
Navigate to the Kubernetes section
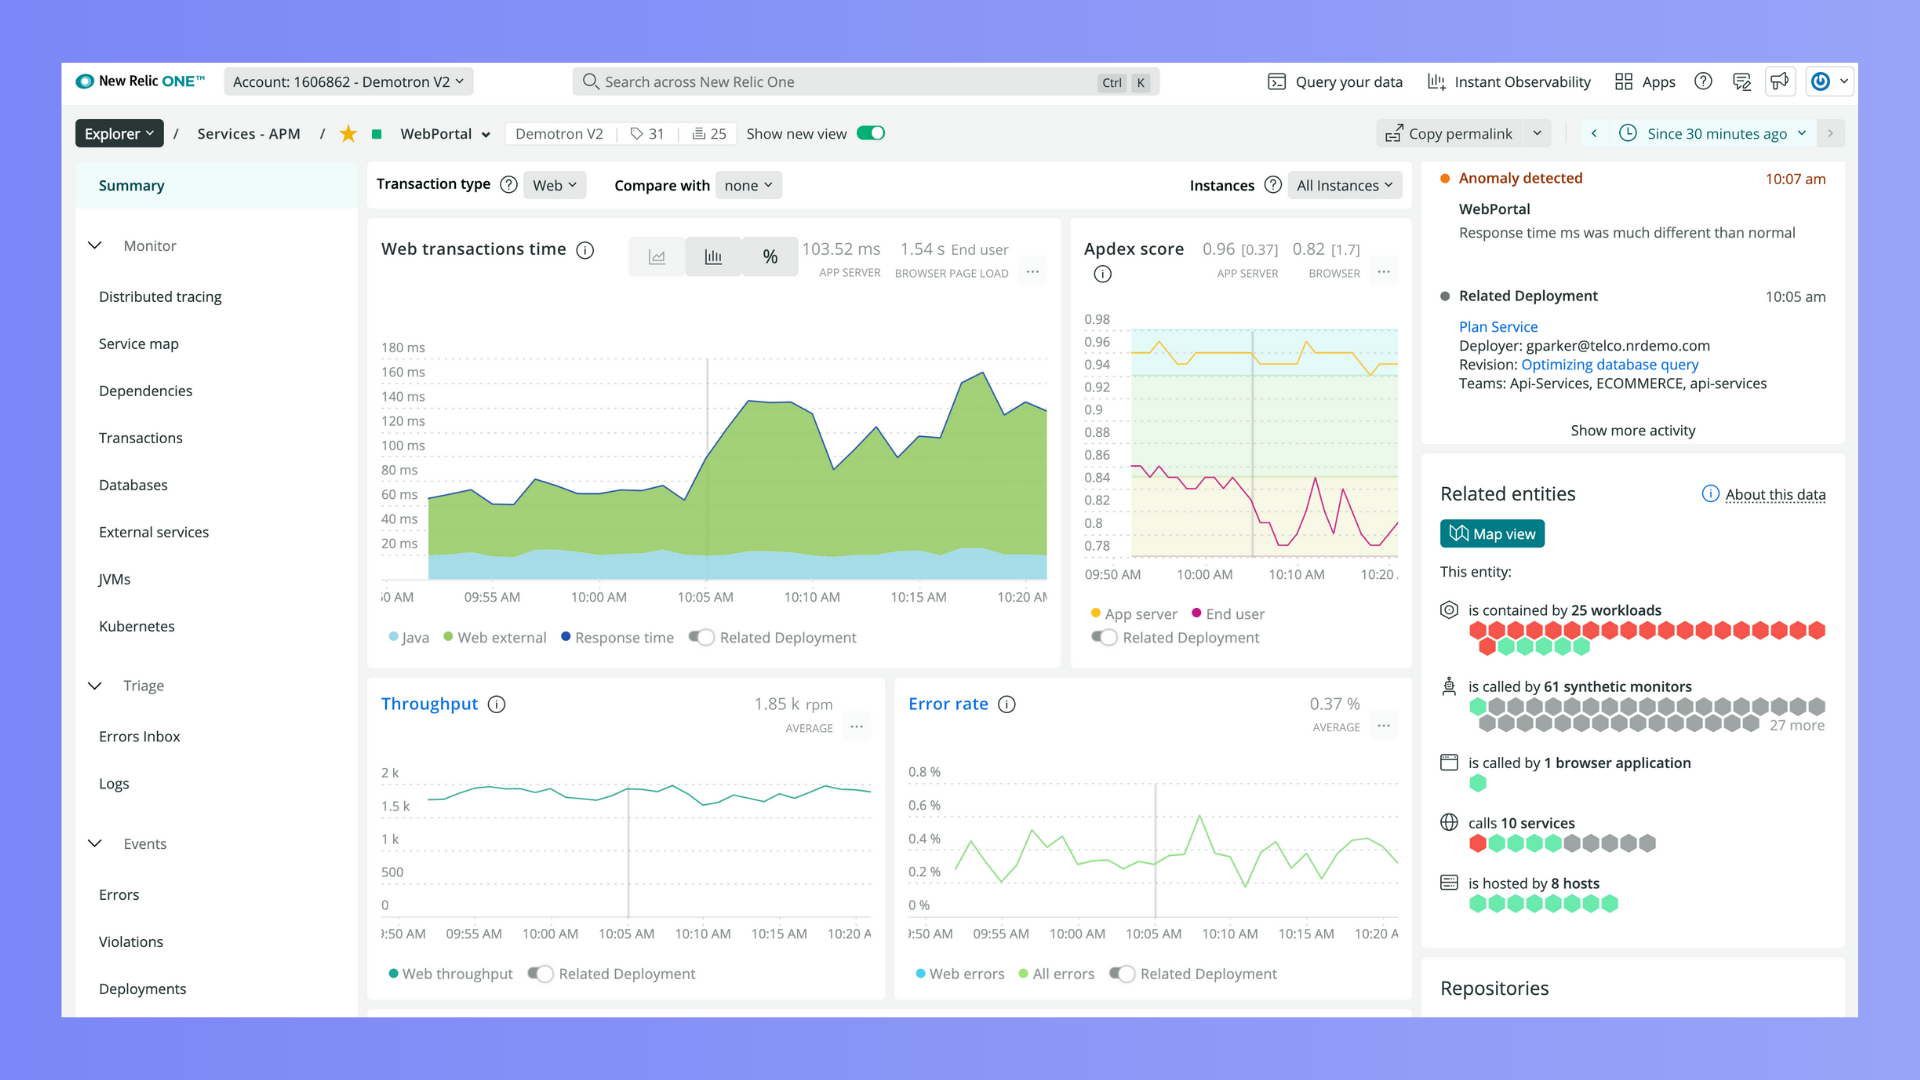pos(137,625)
